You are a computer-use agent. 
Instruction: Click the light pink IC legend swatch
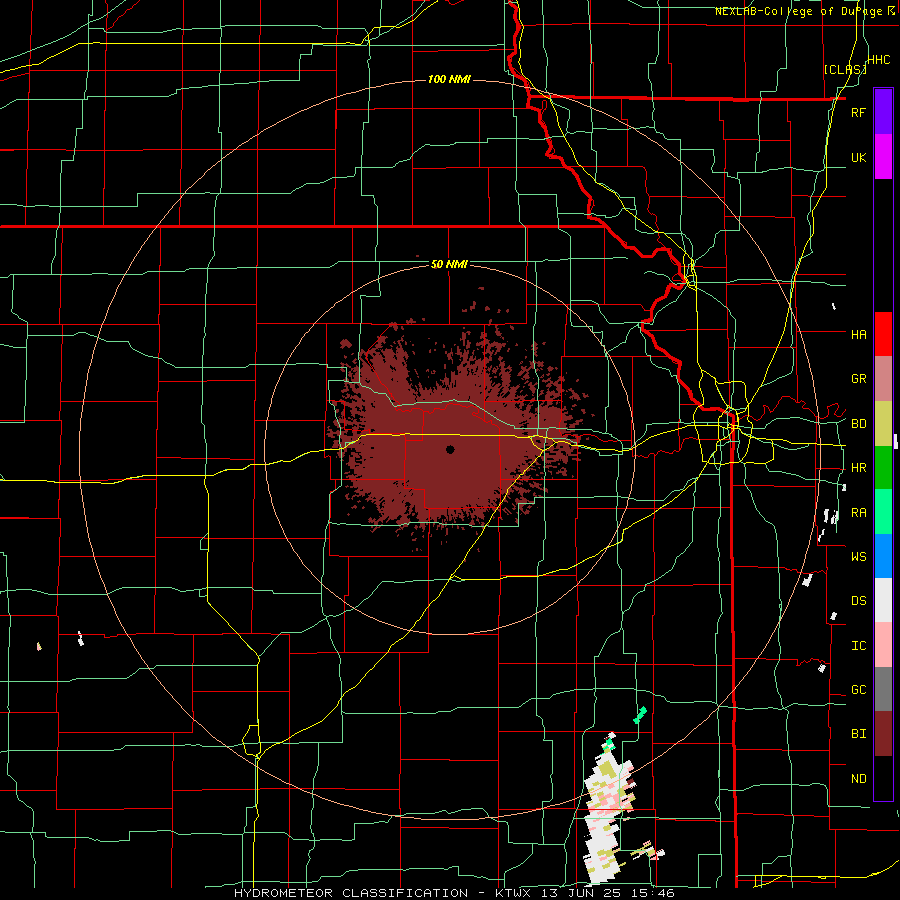883,645
